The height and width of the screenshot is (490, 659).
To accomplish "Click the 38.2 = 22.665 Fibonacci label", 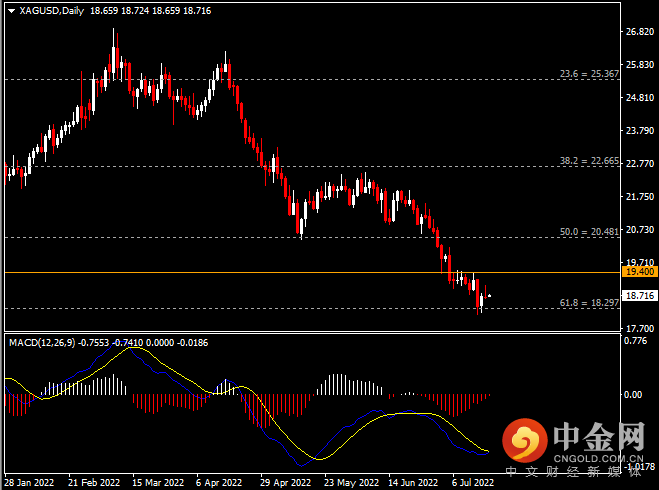I will click(589, 161).
